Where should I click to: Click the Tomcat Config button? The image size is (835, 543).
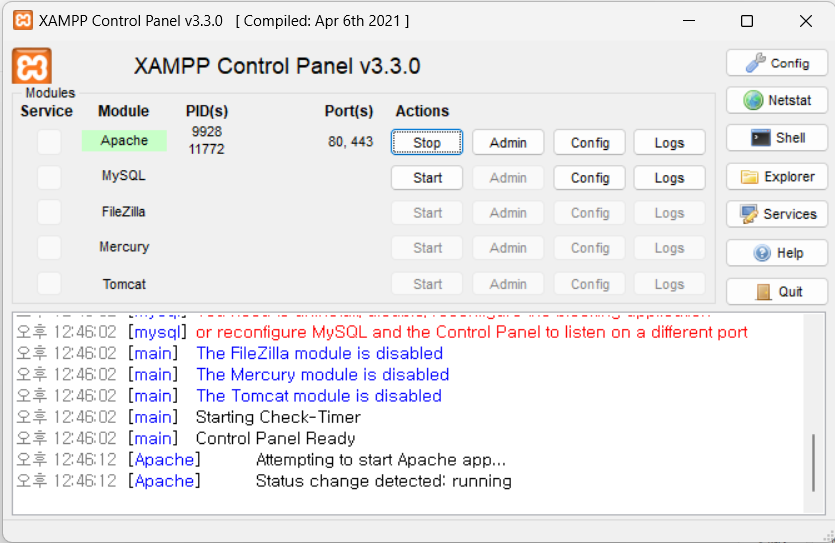(590, 284)
